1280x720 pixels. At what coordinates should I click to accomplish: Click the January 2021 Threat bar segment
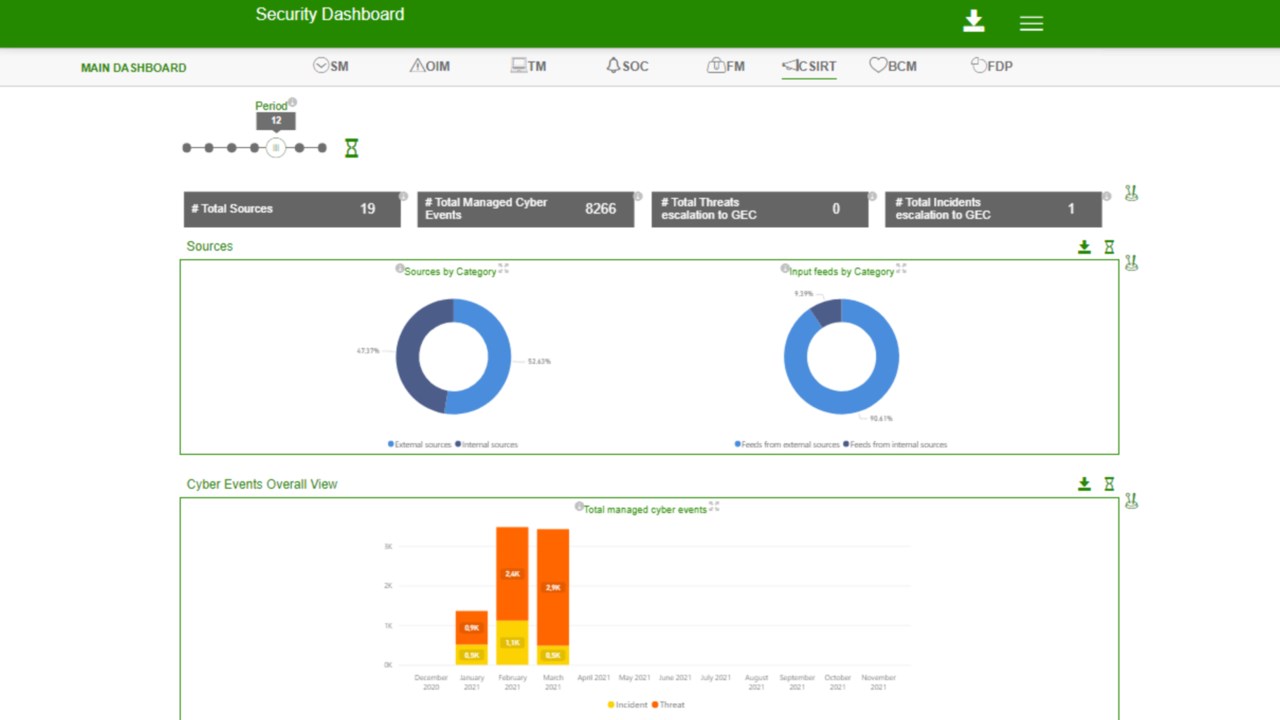coord(471,628)
